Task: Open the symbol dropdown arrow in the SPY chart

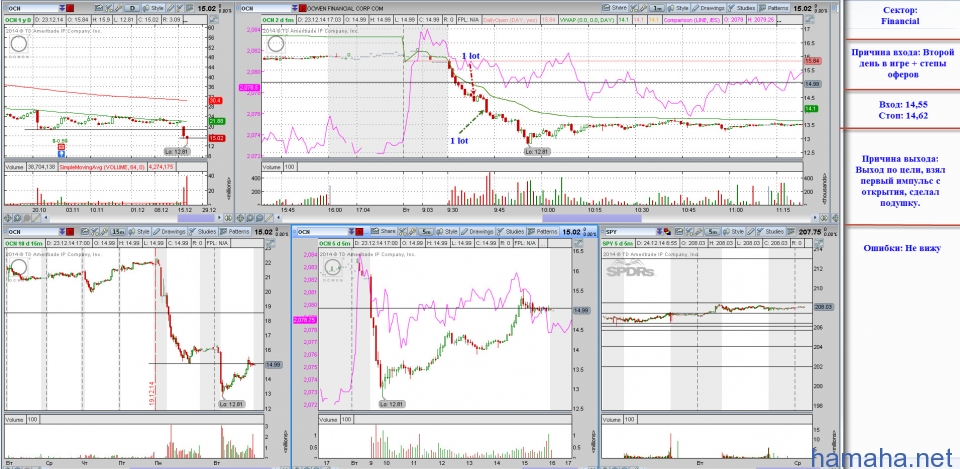Action: 659,231
